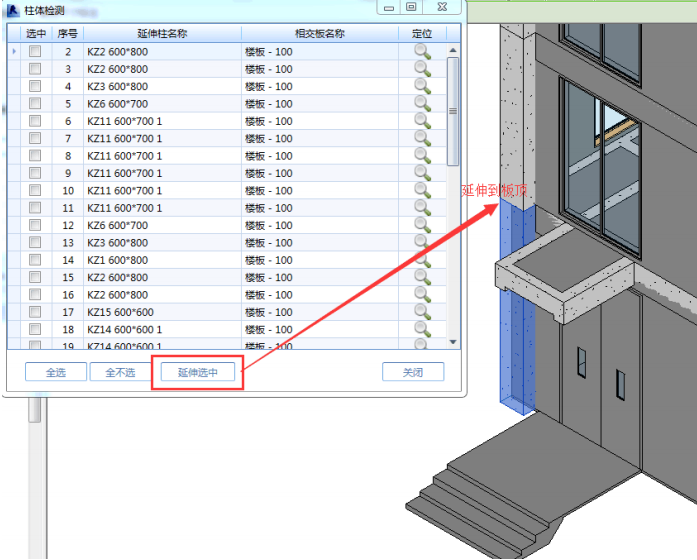This screenshot has height=560, width=697.
Task: Minimize the 柱体检测 dialog
Action: click(389, 8)
